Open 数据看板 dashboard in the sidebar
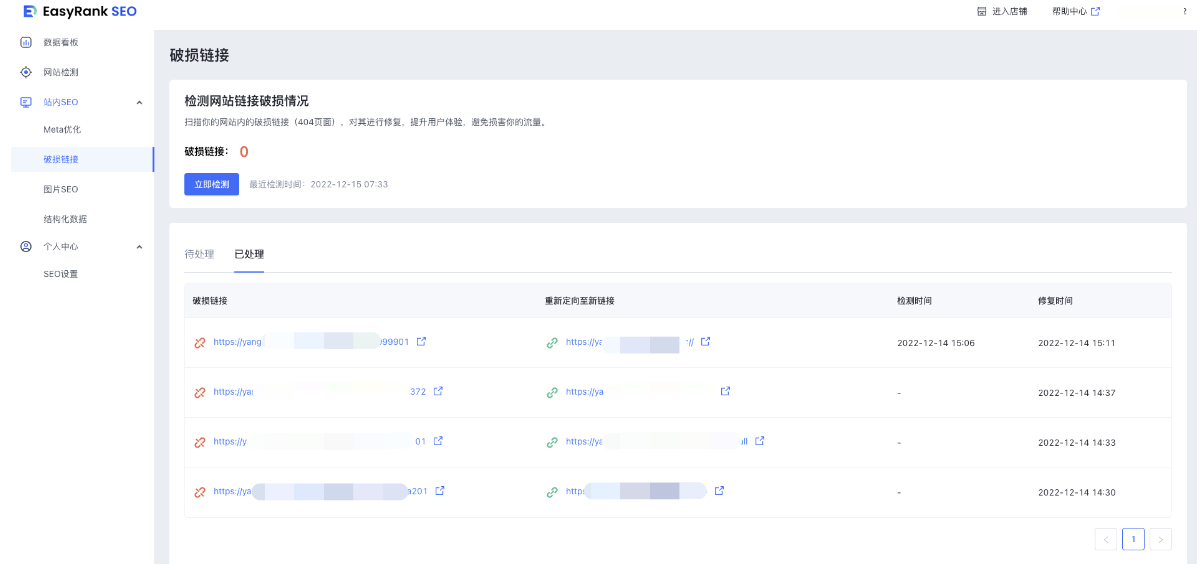The width and height of the screenshot is (1202, 570). pos(60,42)
